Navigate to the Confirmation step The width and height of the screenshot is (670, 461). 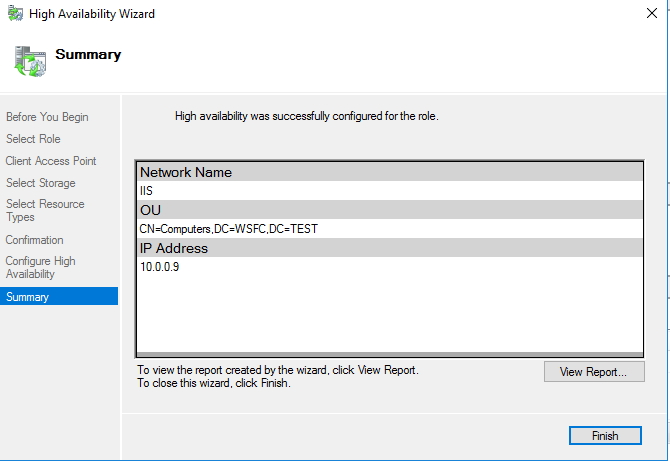tap(34, 240)
